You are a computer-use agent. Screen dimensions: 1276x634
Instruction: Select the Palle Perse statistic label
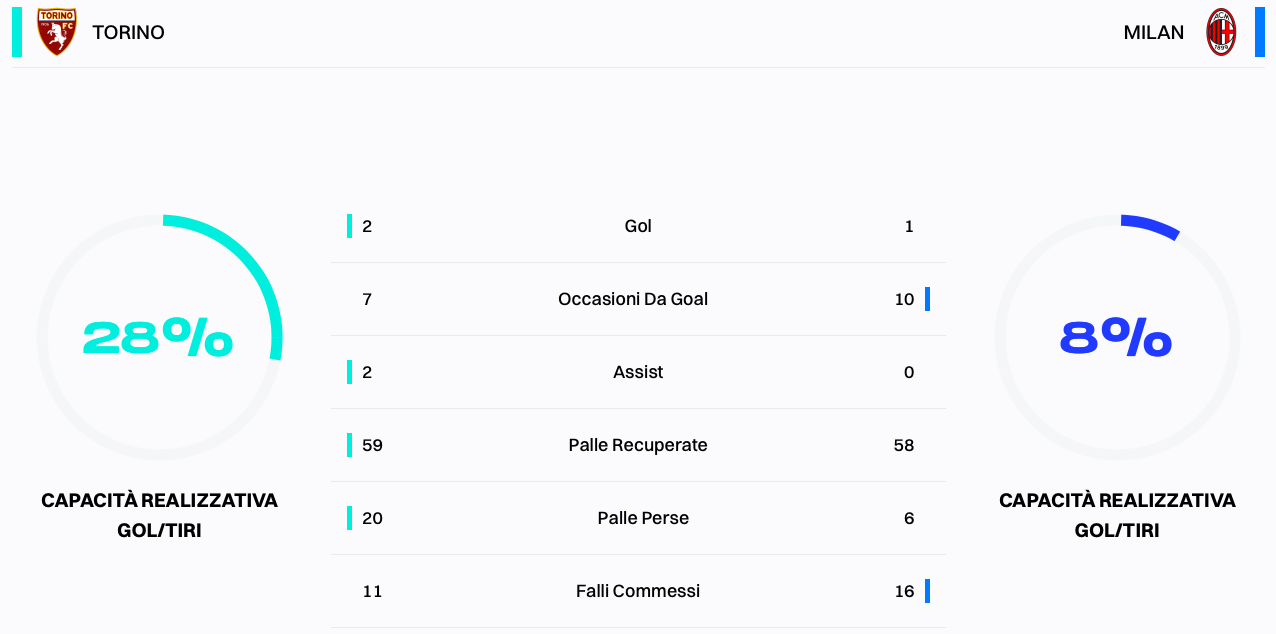pos(643,518)
